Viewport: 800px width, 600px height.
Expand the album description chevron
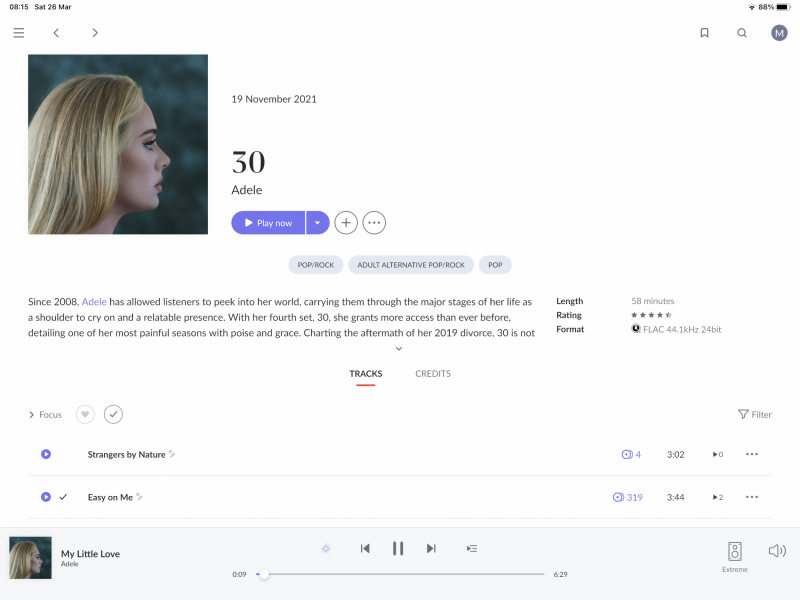click(399, 349)
